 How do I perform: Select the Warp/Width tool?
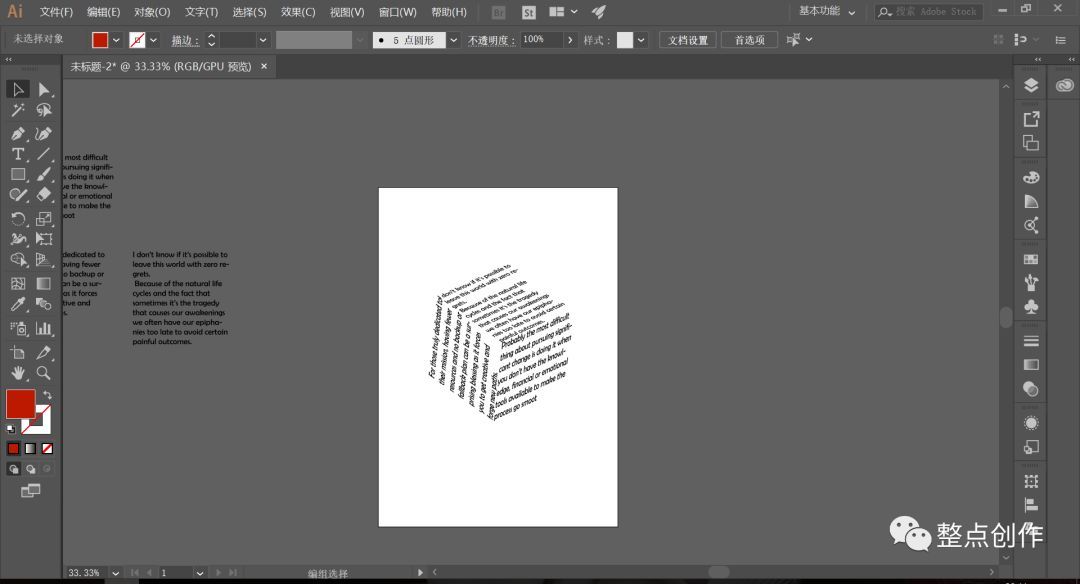(18, 239)
